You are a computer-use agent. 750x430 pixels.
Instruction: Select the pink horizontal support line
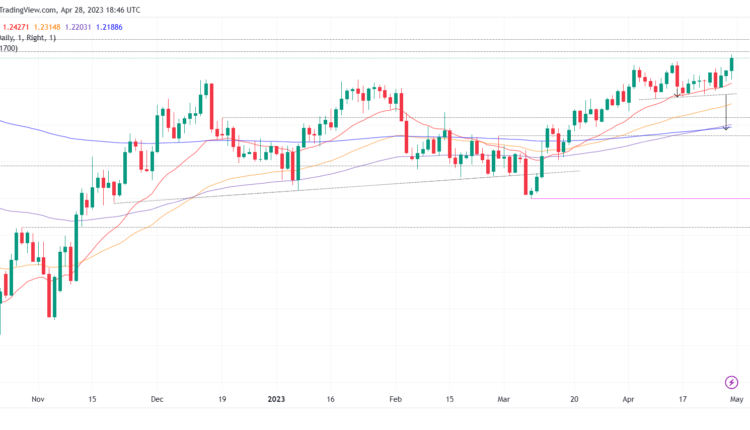pyautogui.click(x=640, y=198)
